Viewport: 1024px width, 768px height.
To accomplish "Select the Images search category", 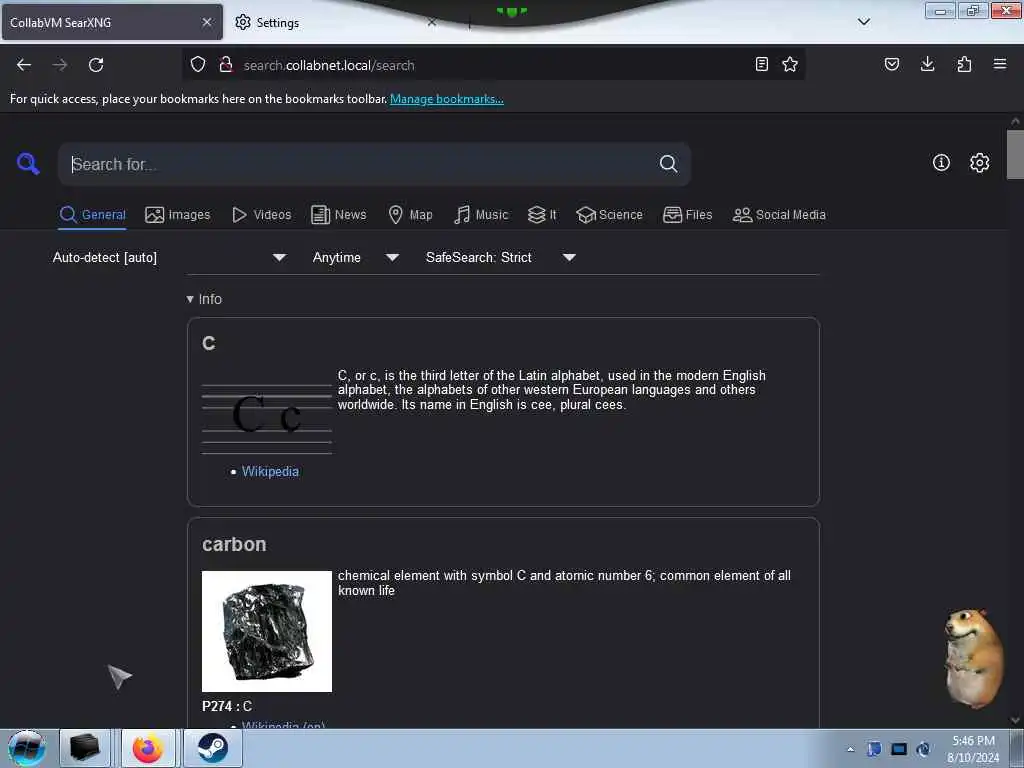I will 178,215.
